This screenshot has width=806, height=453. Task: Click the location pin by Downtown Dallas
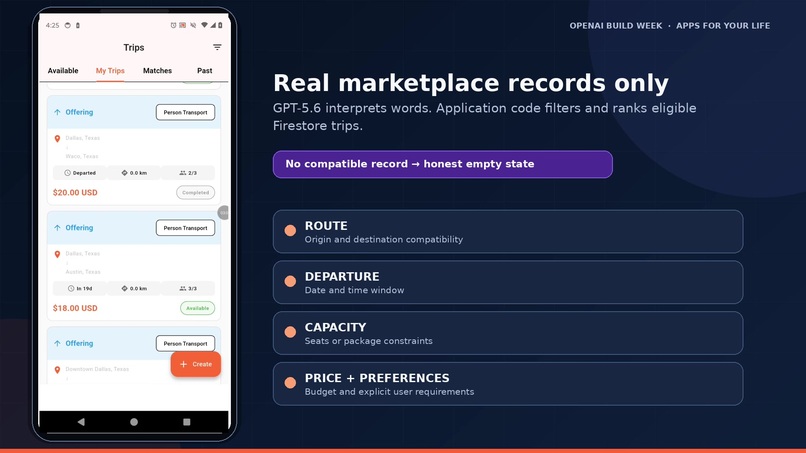[57, 370]
